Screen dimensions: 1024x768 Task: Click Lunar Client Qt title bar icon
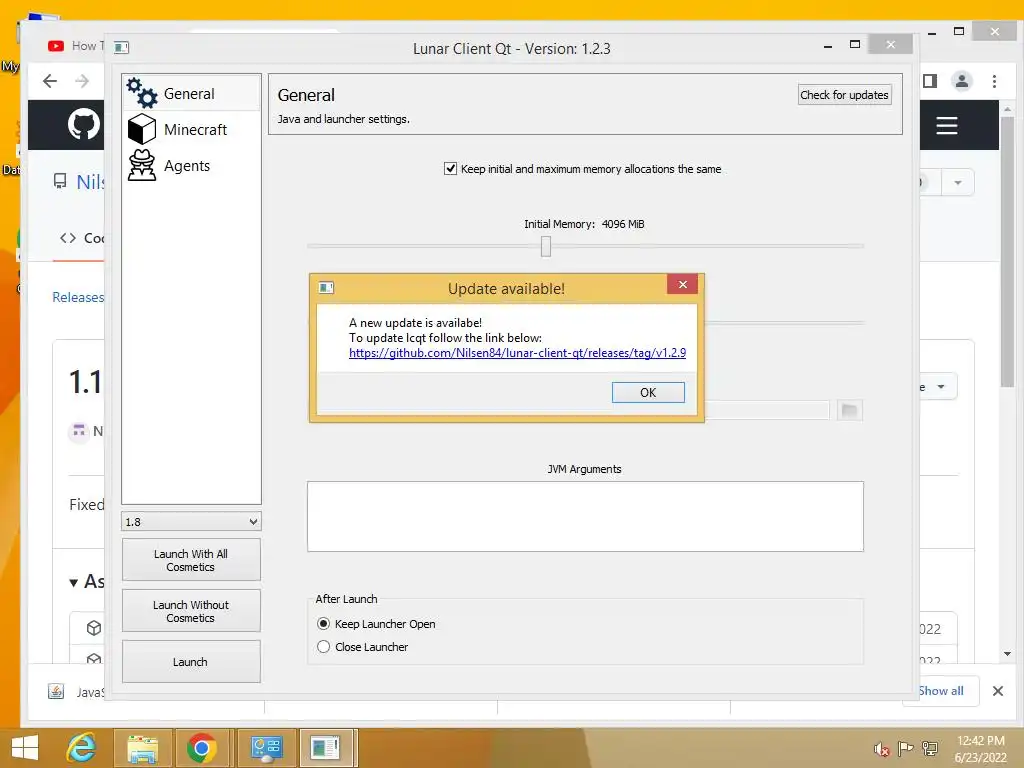tap(121, 47)
